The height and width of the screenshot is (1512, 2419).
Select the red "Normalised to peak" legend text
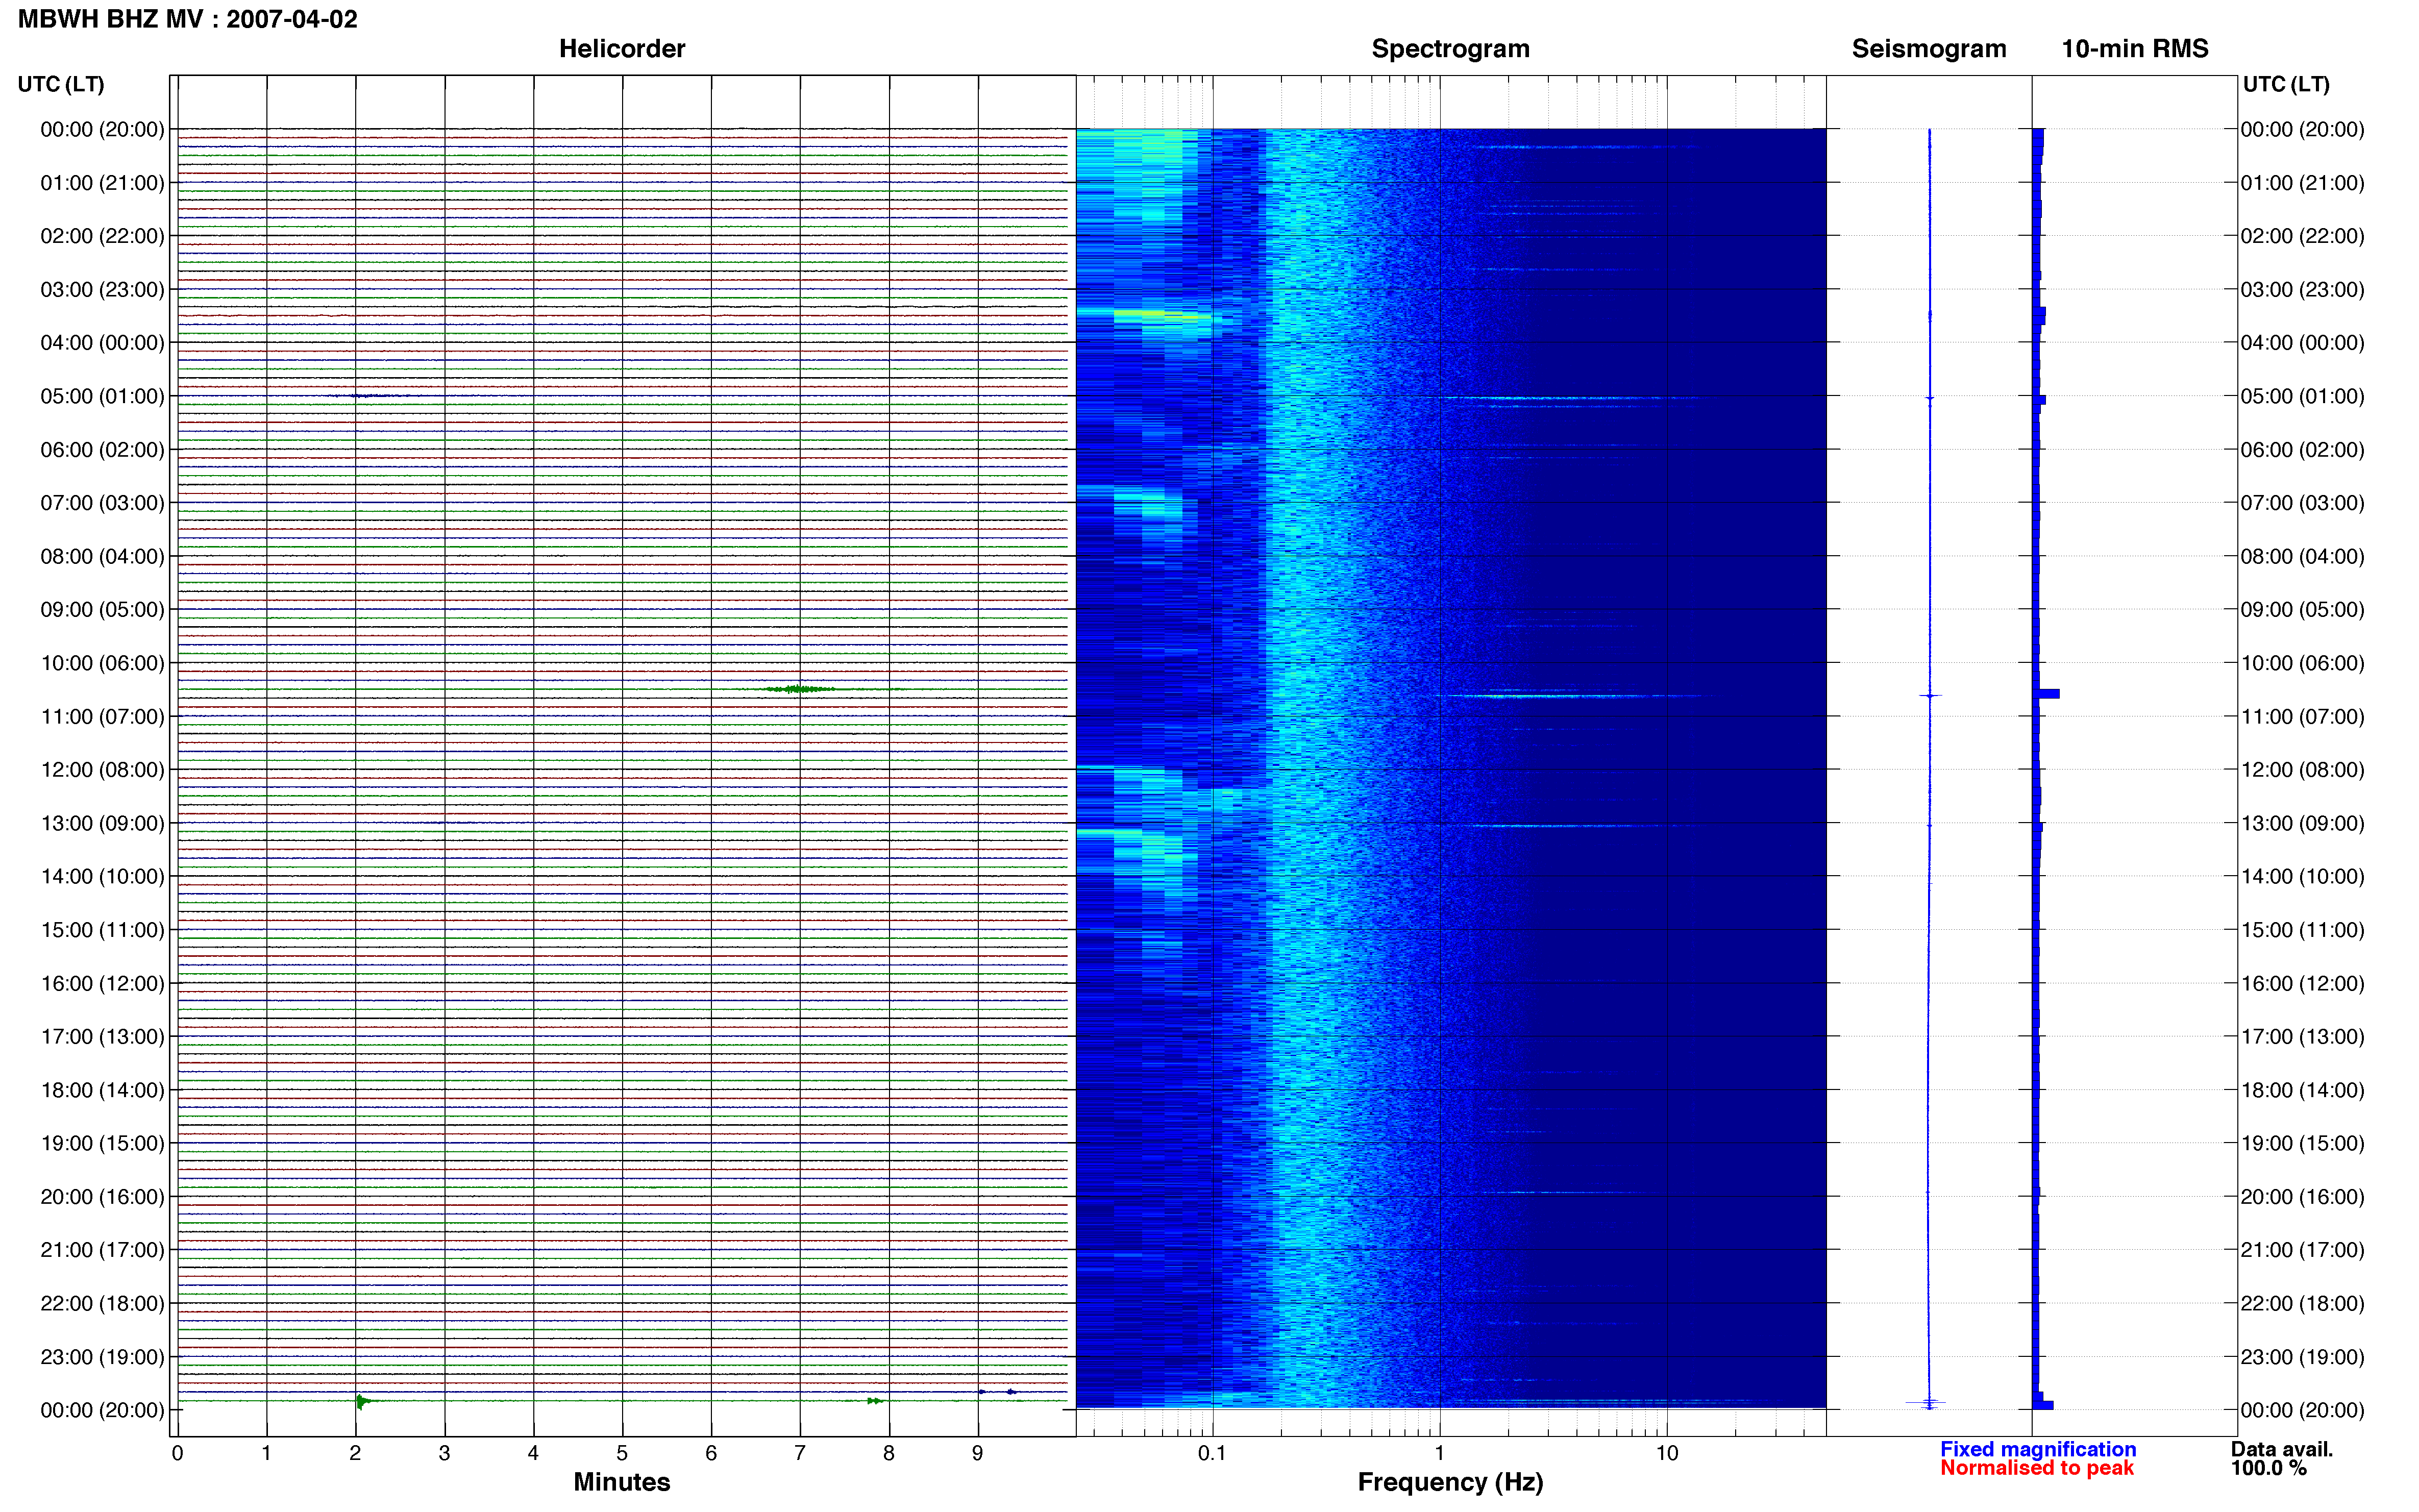point(2037,1468)
